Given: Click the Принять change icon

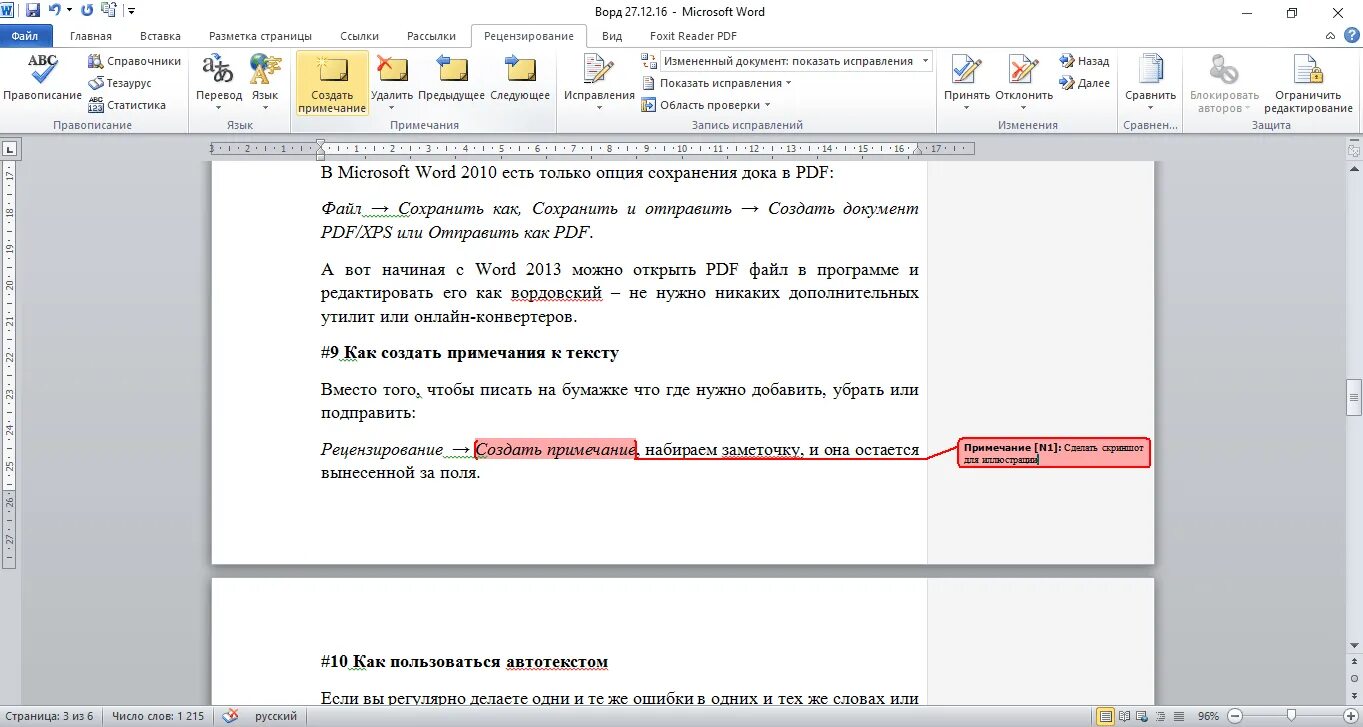Looking at the screenshot, I should [966, 70].
